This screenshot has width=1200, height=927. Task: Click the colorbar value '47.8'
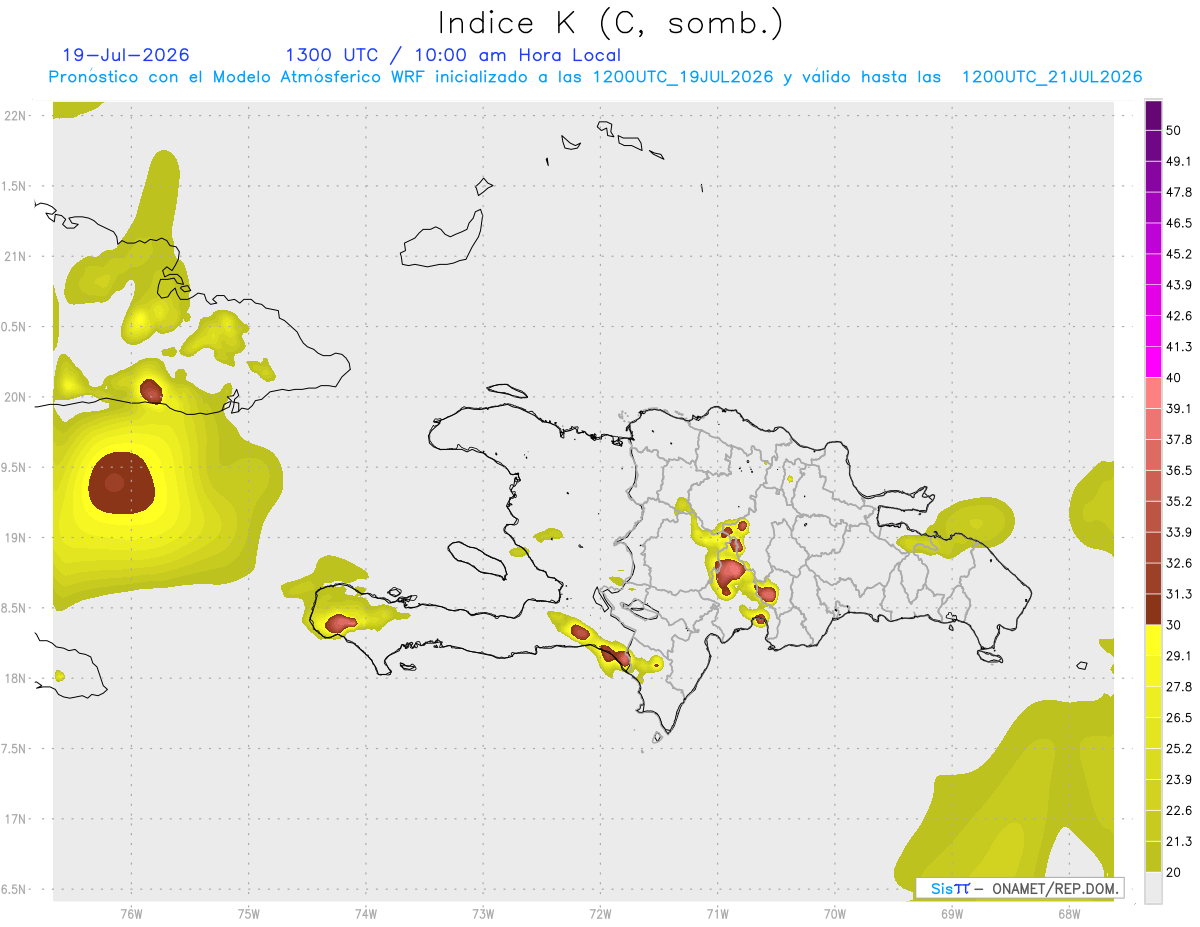click(1178, 192)
